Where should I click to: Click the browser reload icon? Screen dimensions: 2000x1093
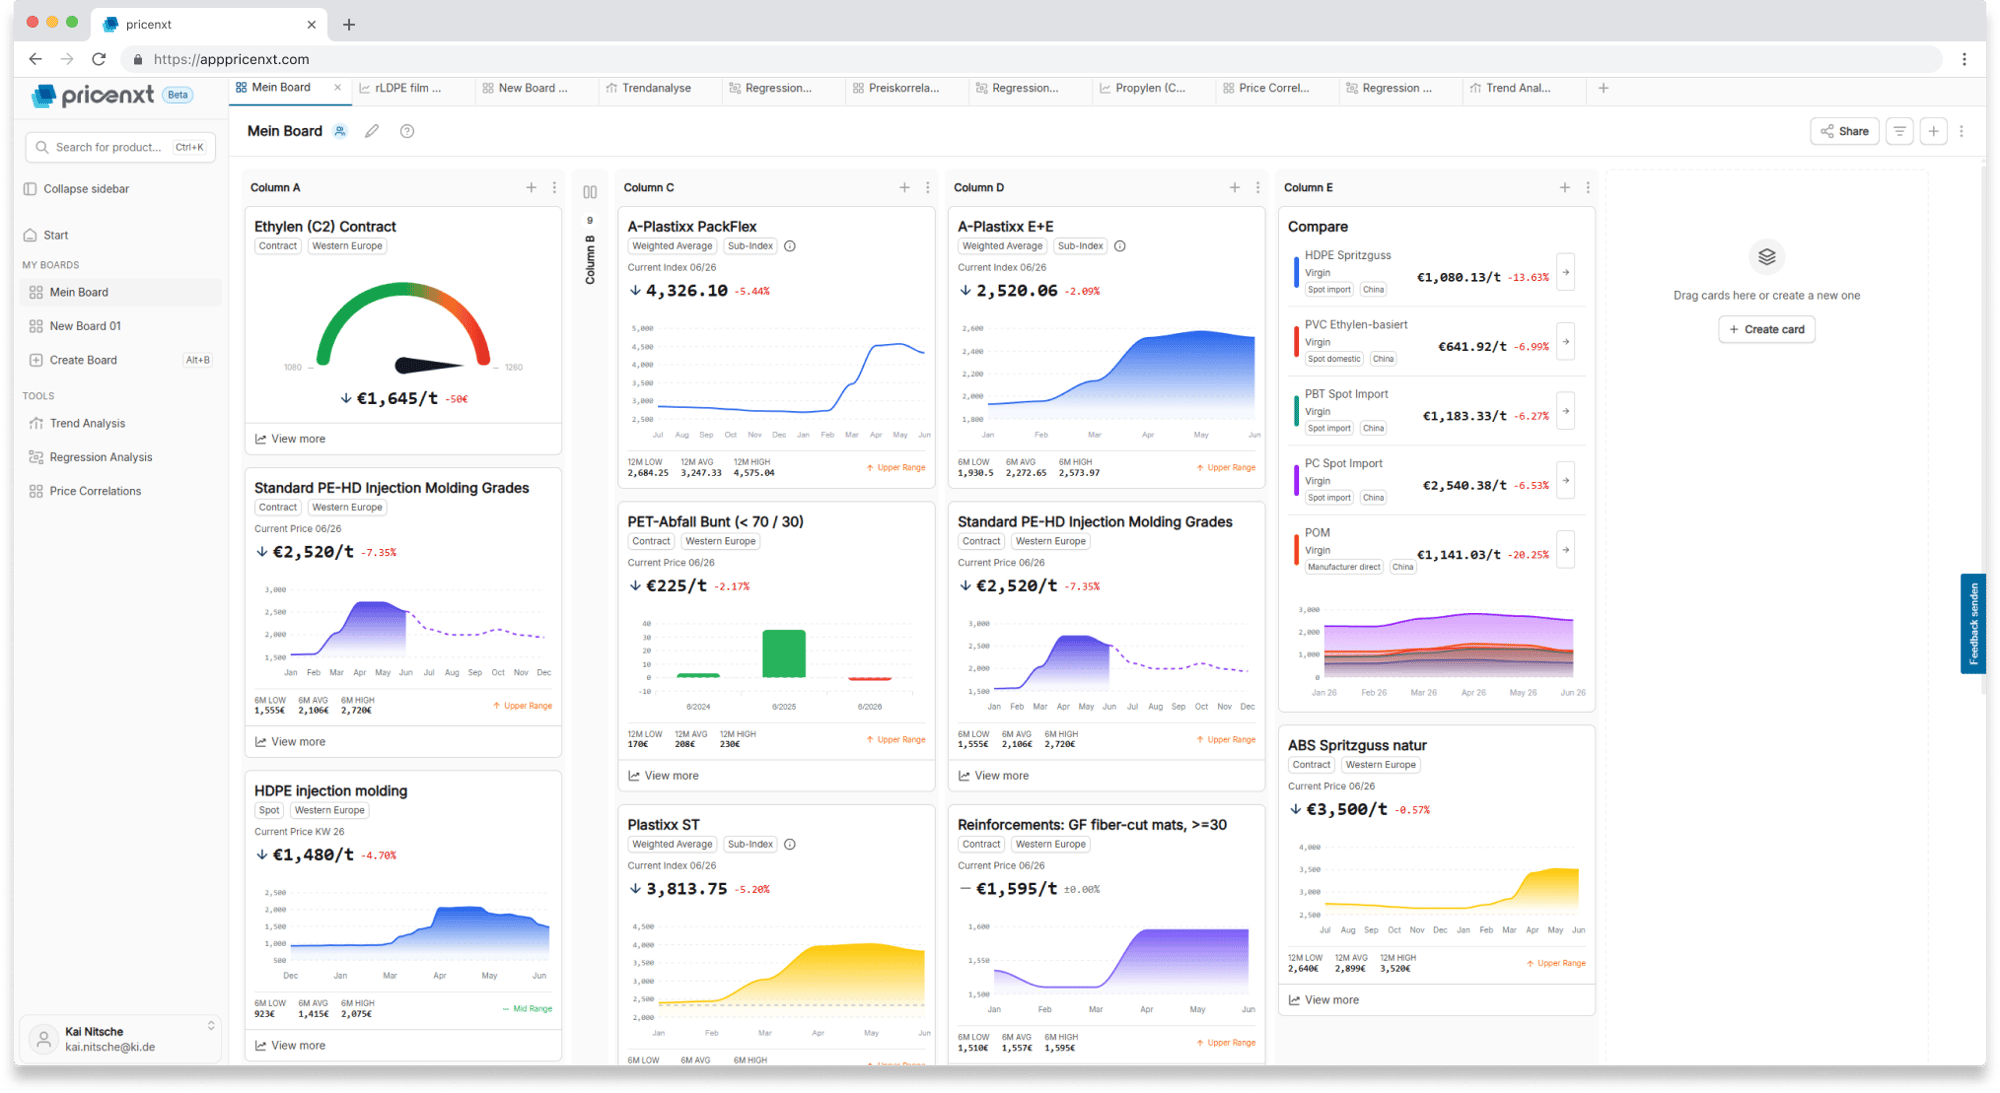(x=99, y=59)
